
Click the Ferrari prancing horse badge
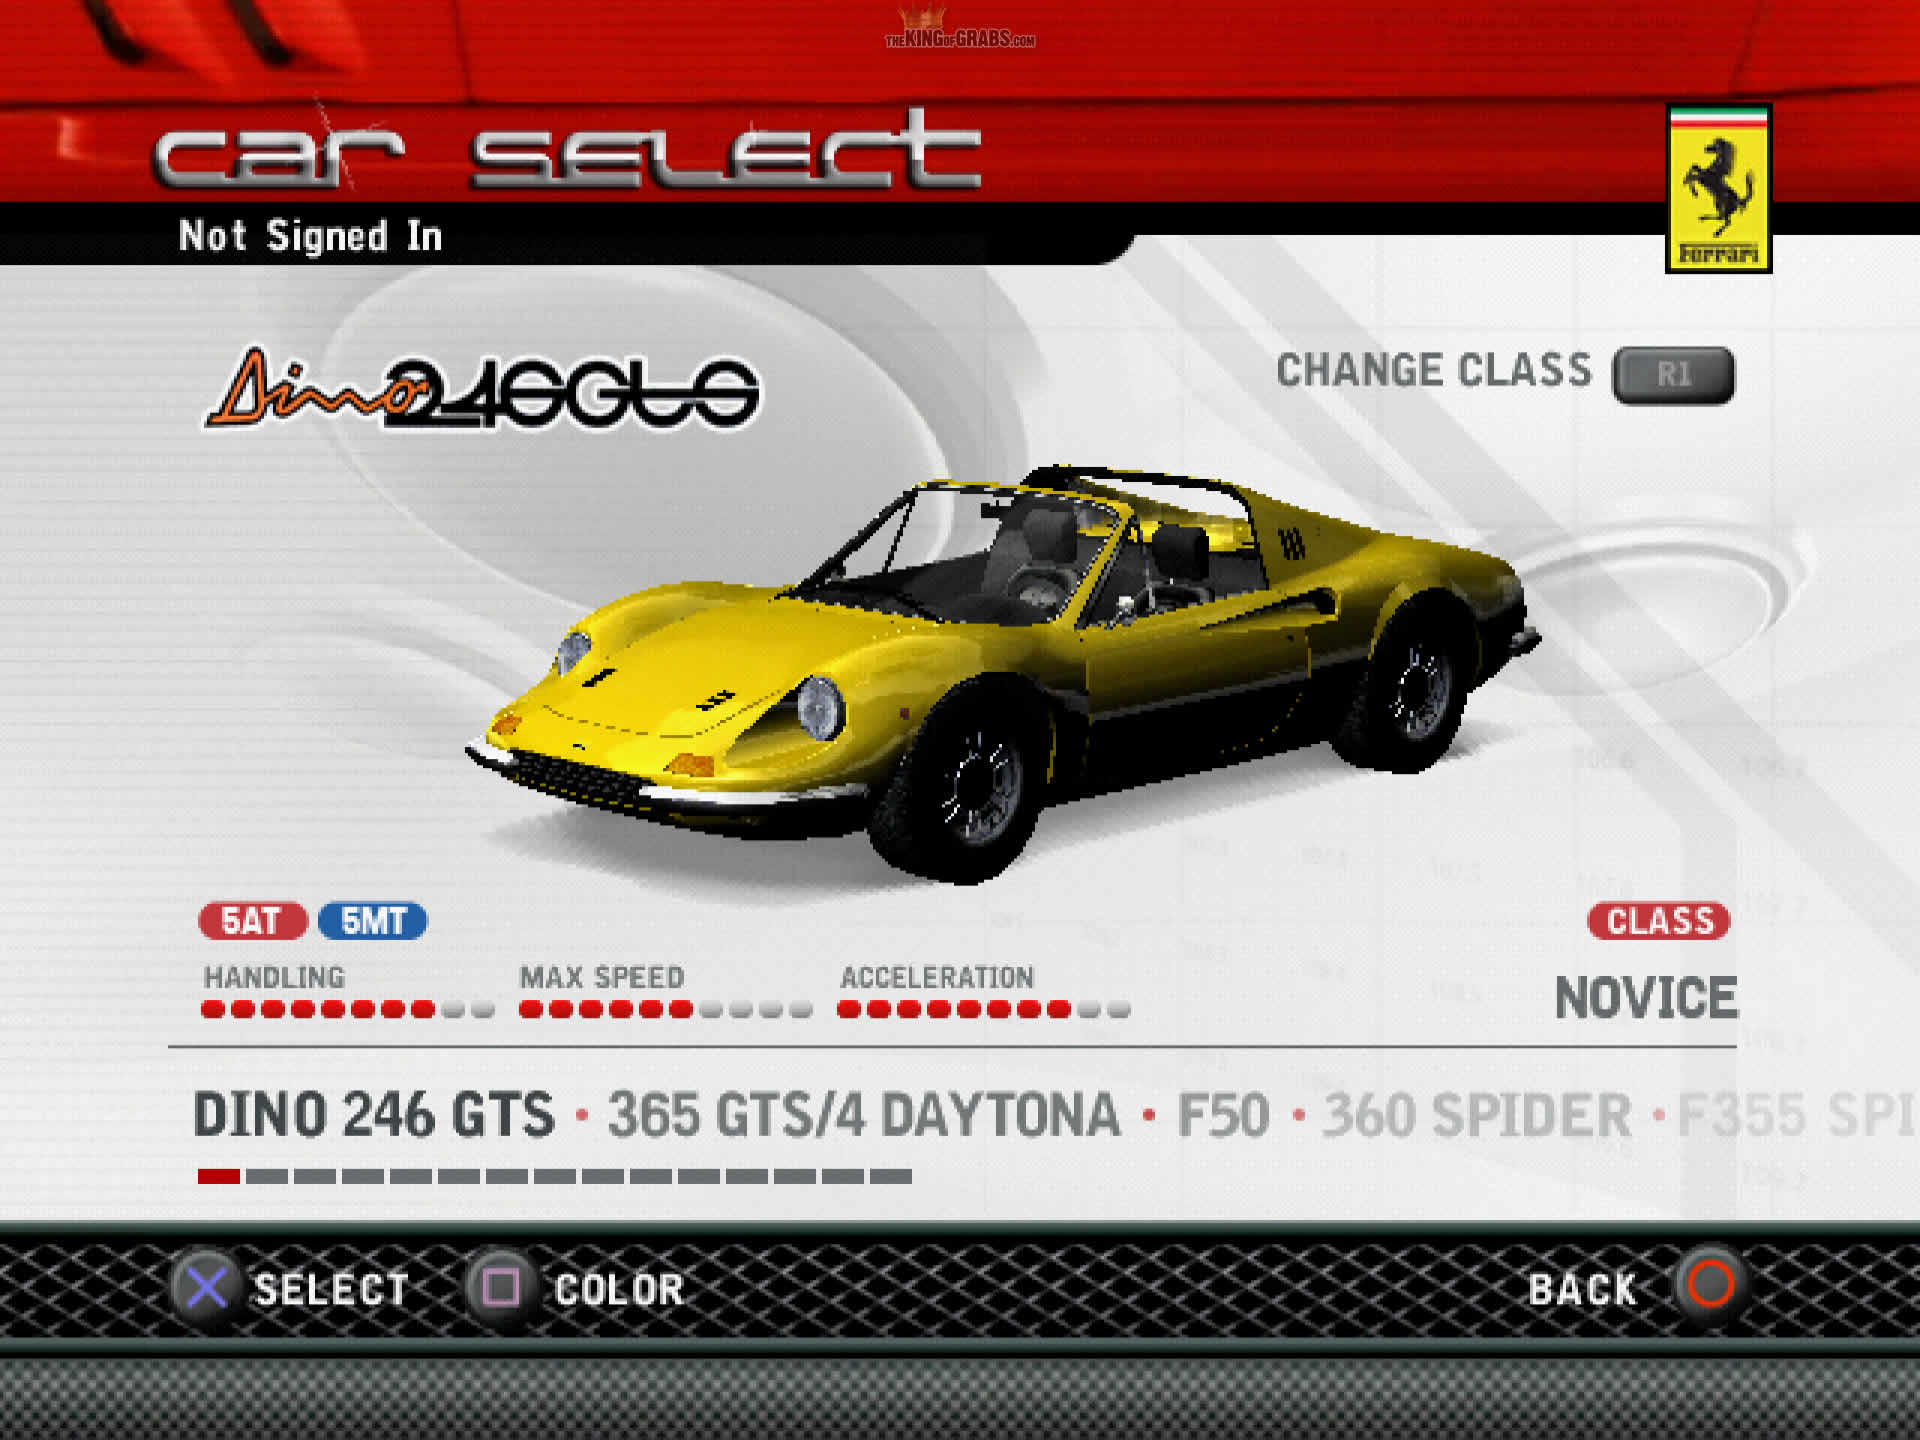(x=1717, y=188)
